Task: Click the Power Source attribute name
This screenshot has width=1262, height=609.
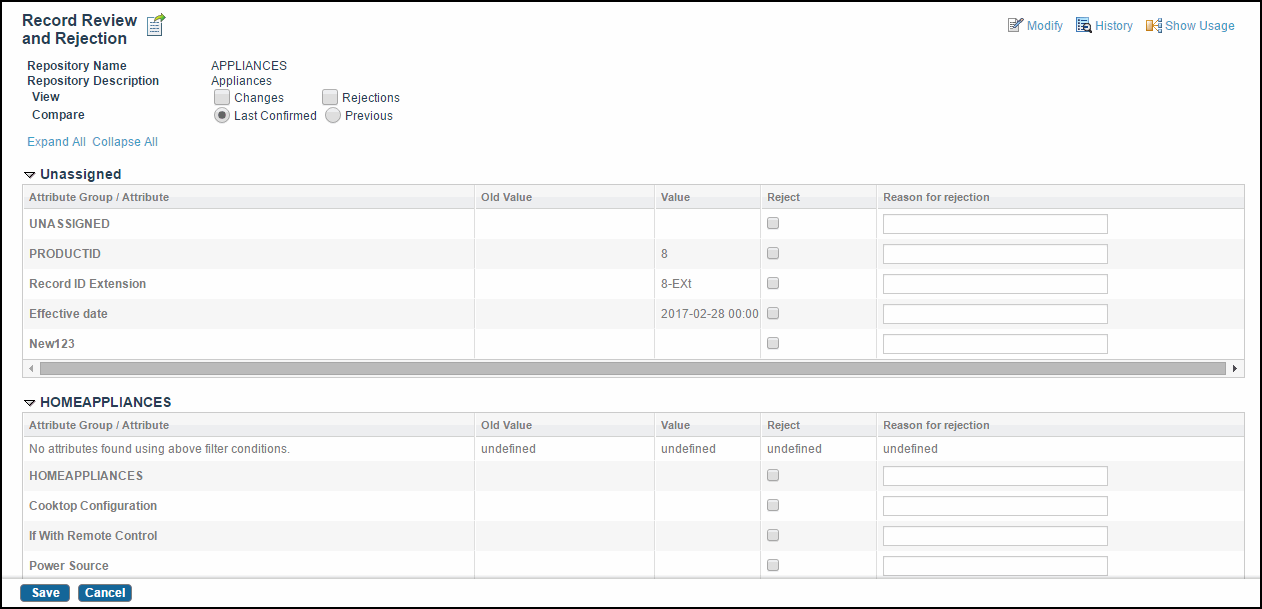Action: [x=69, y=566]
